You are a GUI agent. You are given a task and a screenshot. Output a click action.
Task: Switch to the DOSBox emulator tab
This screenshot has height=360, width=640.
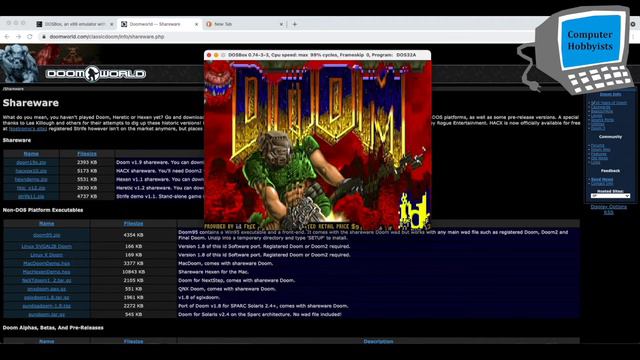[x=74, y=24]
